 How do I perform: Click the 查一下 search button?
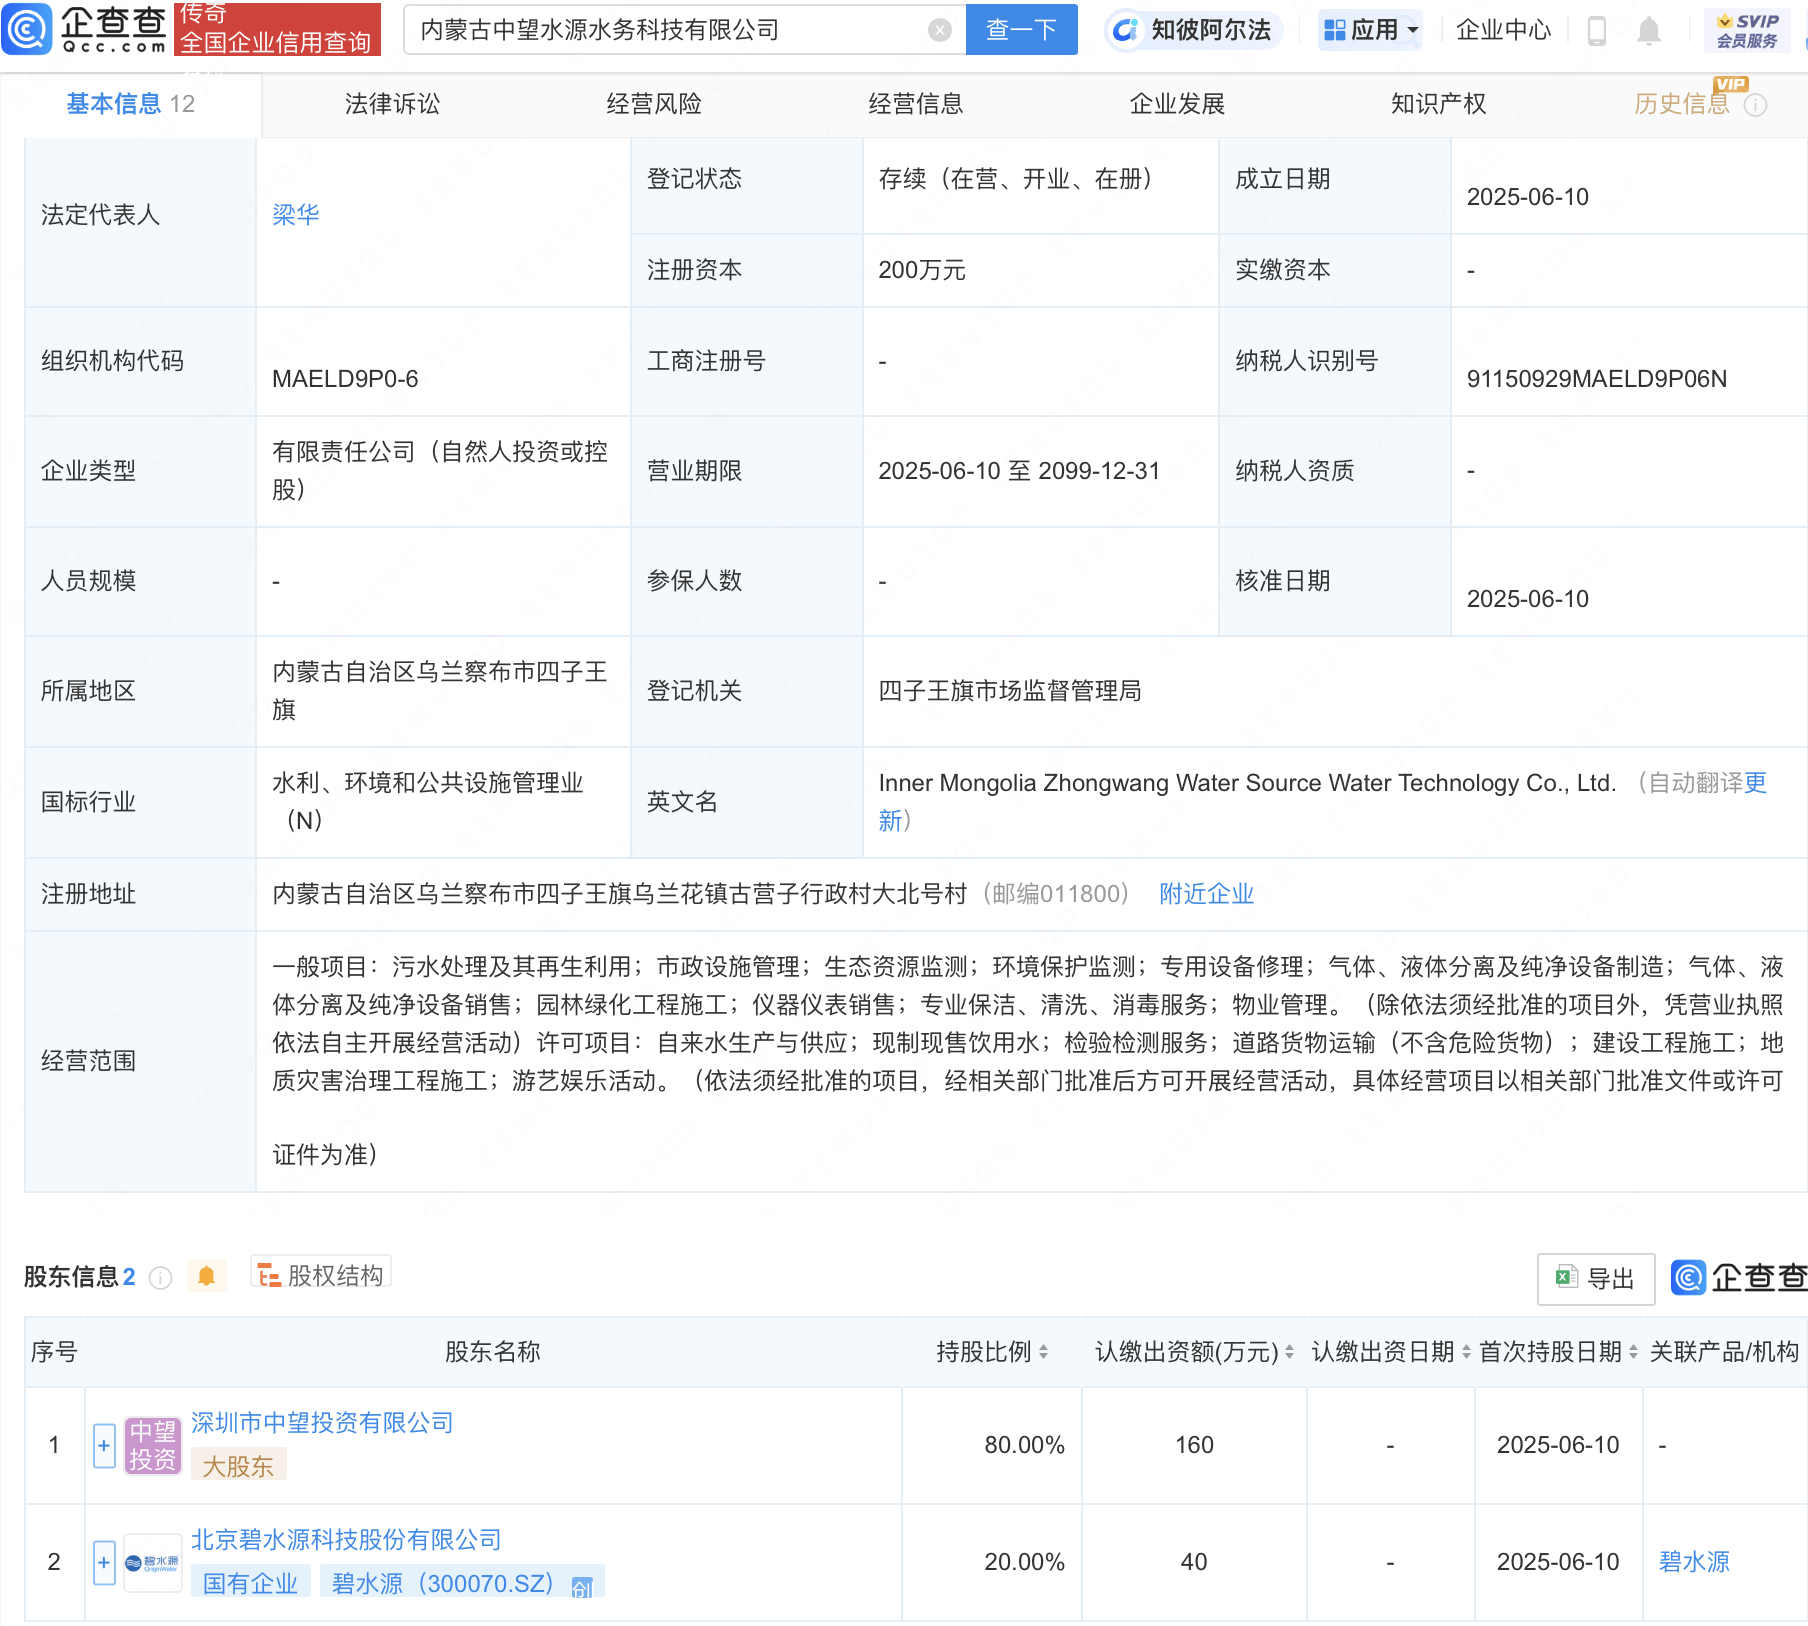coord(1022,30)
